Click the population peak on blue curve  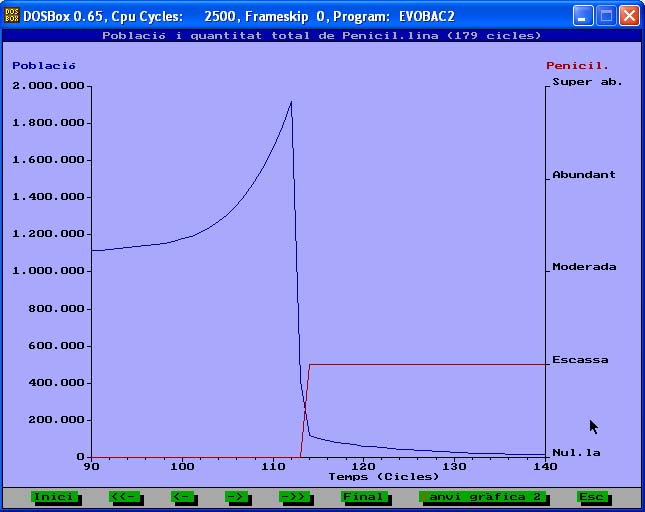[x=290, y=102]
